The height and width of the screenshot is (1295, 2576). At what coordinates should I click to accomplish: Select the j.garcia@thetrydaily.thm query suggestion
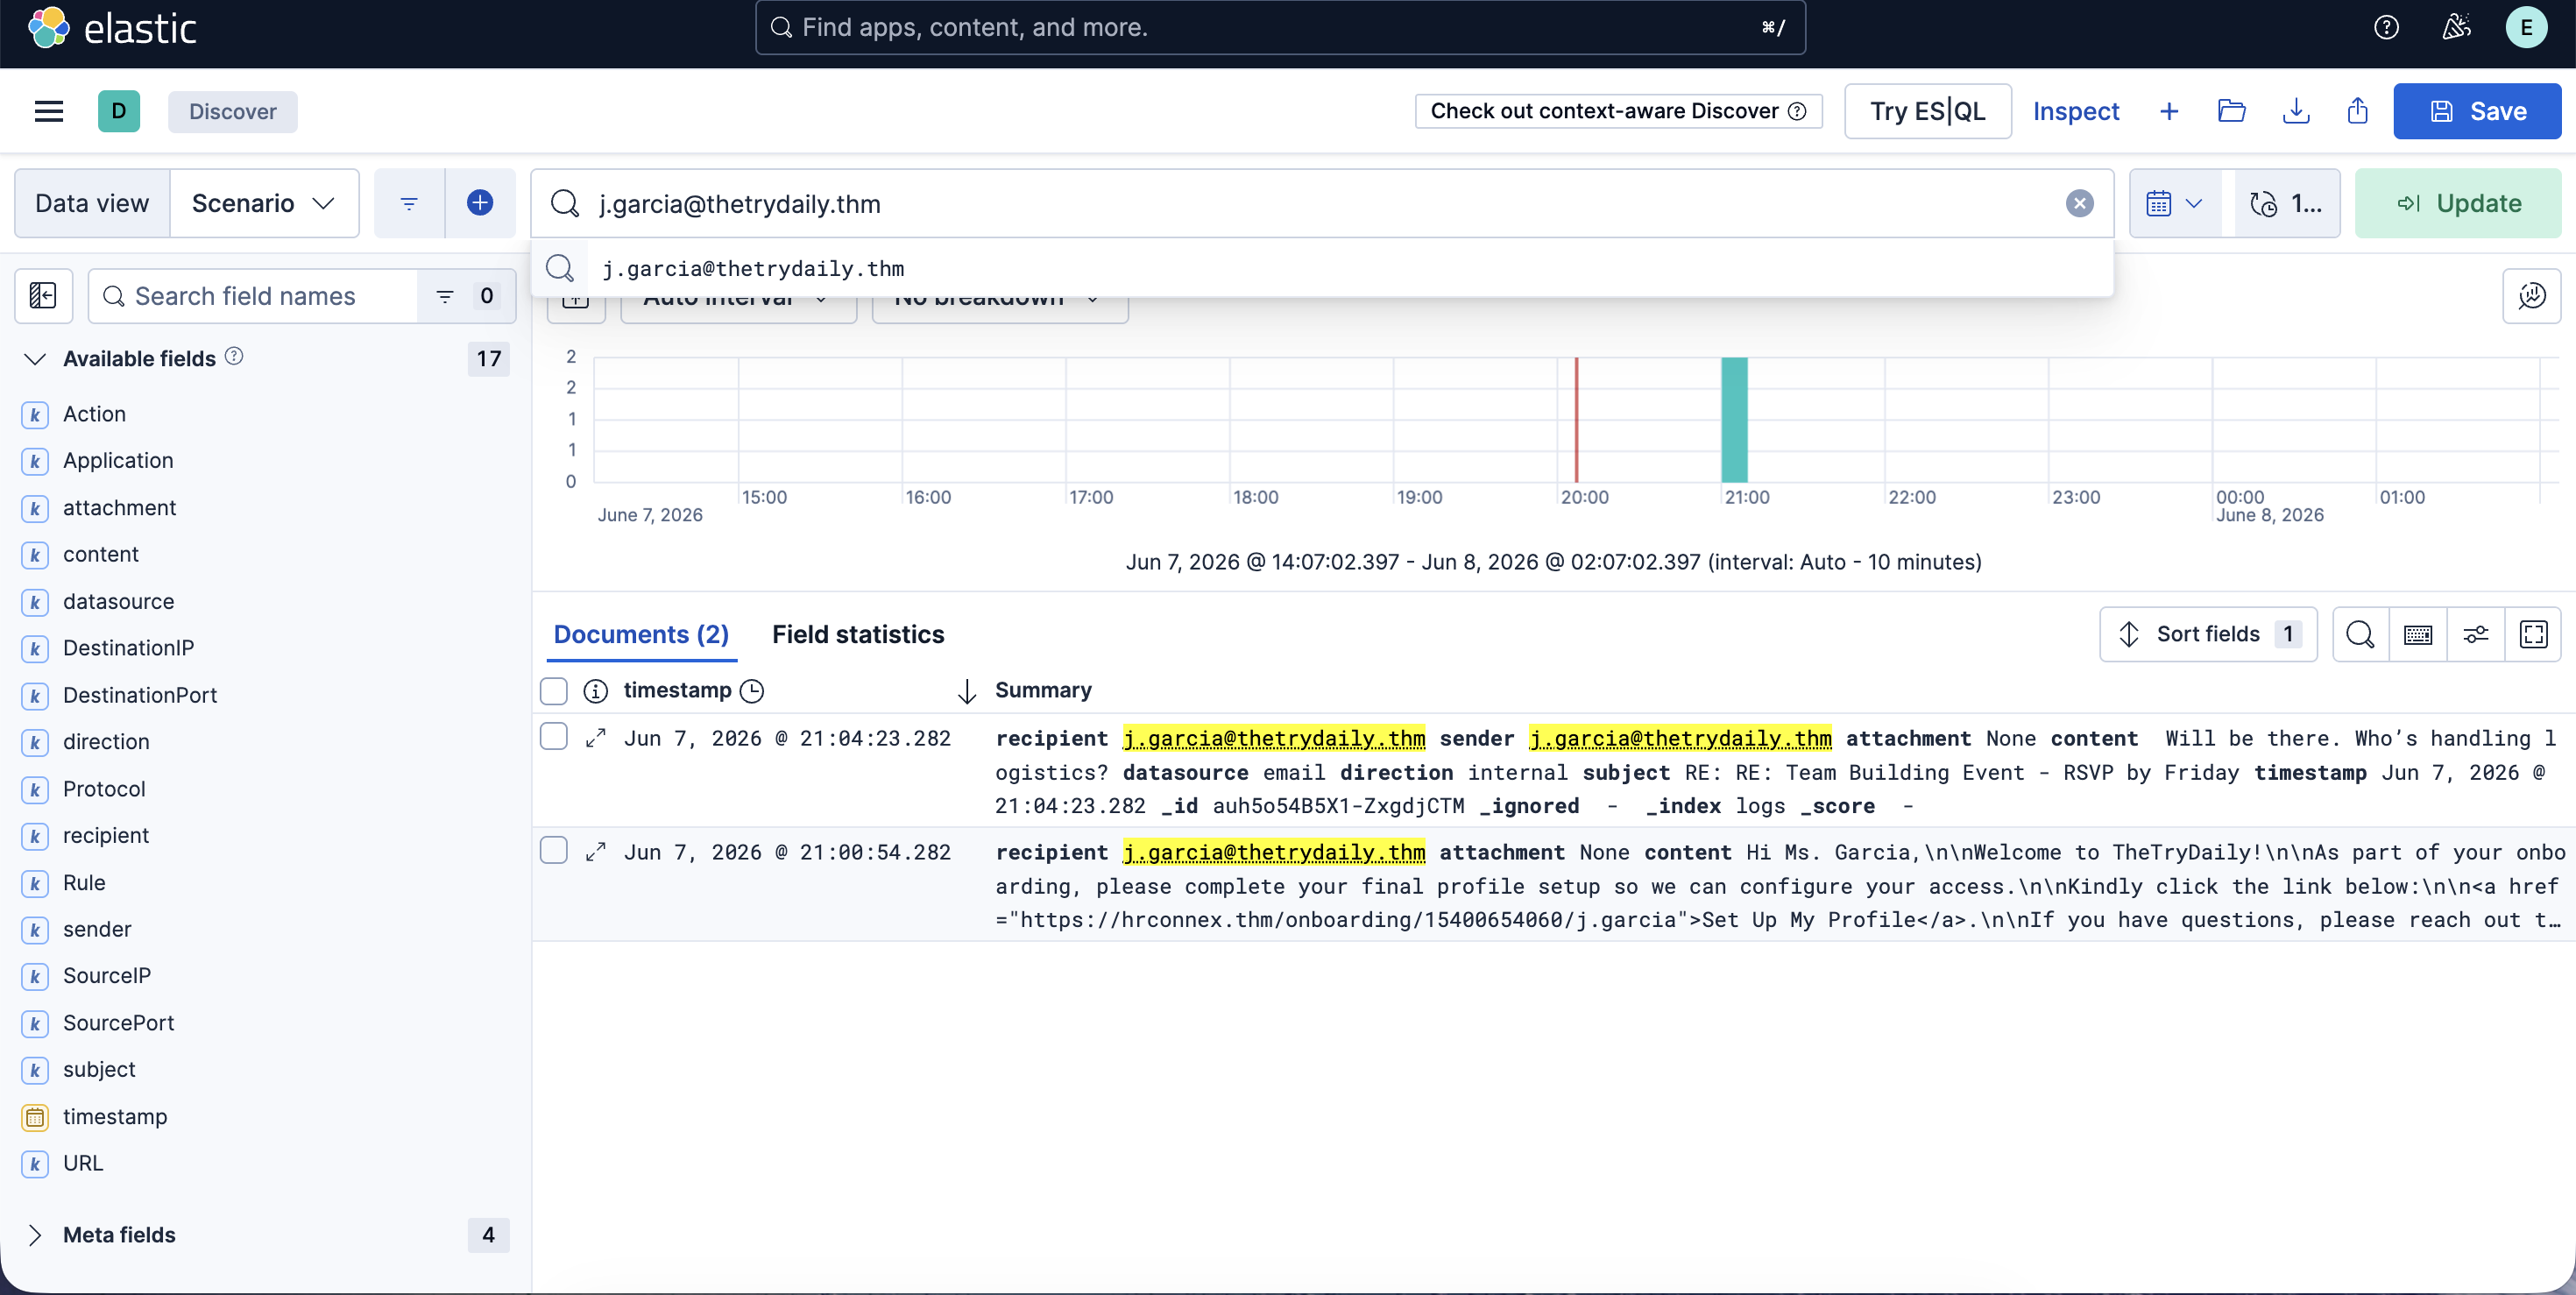click(x=1322, y=268)
